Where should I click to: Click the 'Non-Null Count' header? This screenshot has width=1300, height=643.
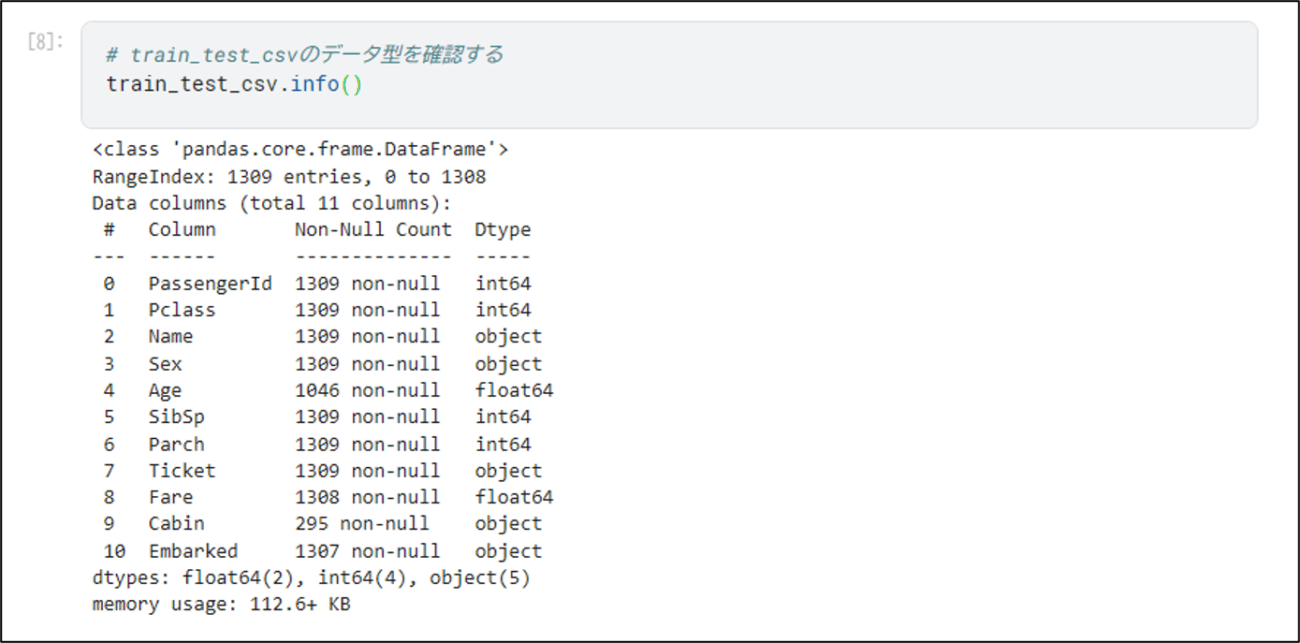click(373, 230)
